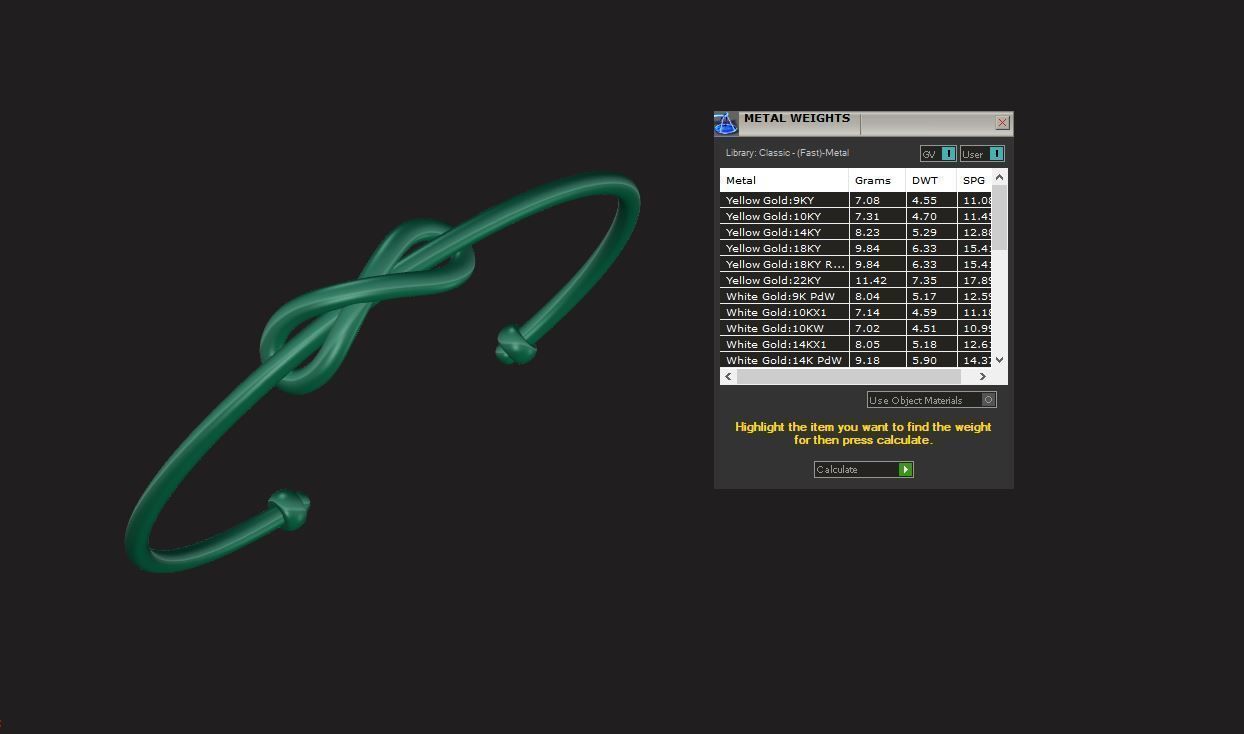Select the Yellow Gold:18KY R... row
The image size is (1244, 734).
[x=856, y=264]
